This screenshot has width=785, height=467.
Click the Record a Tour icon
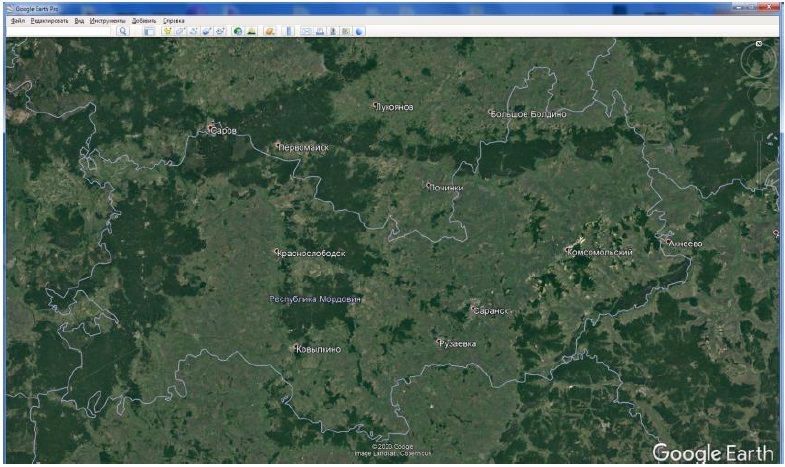tap(219, 31)
